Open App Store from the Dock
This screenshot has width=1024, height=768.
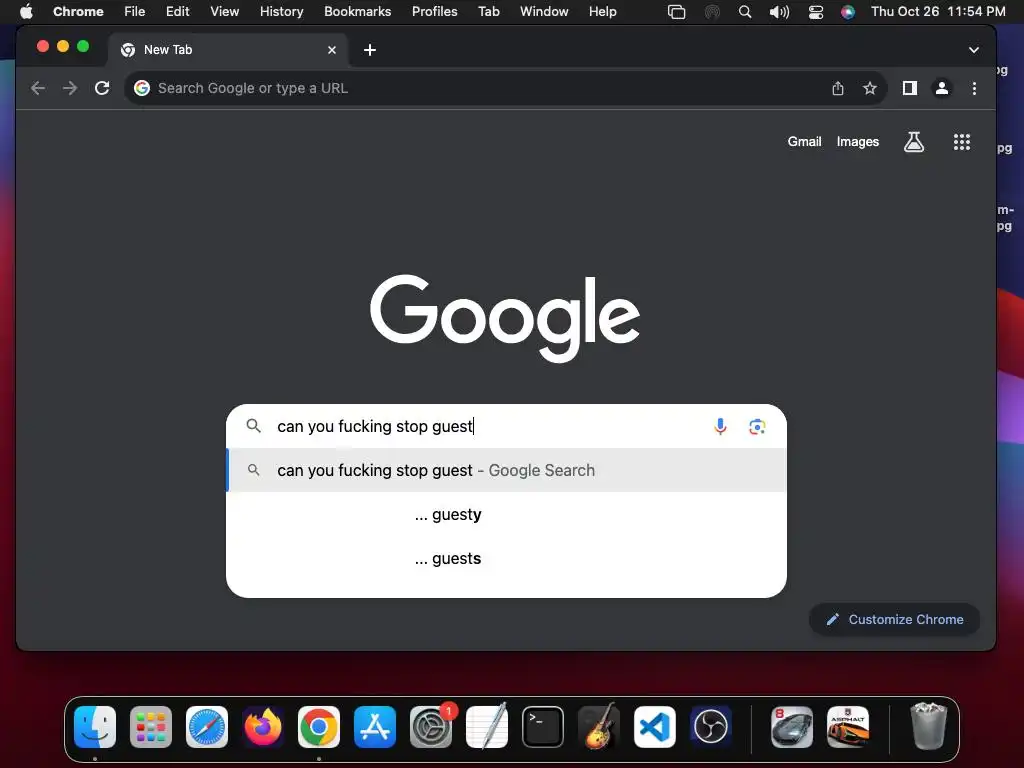tap(375, 726)
